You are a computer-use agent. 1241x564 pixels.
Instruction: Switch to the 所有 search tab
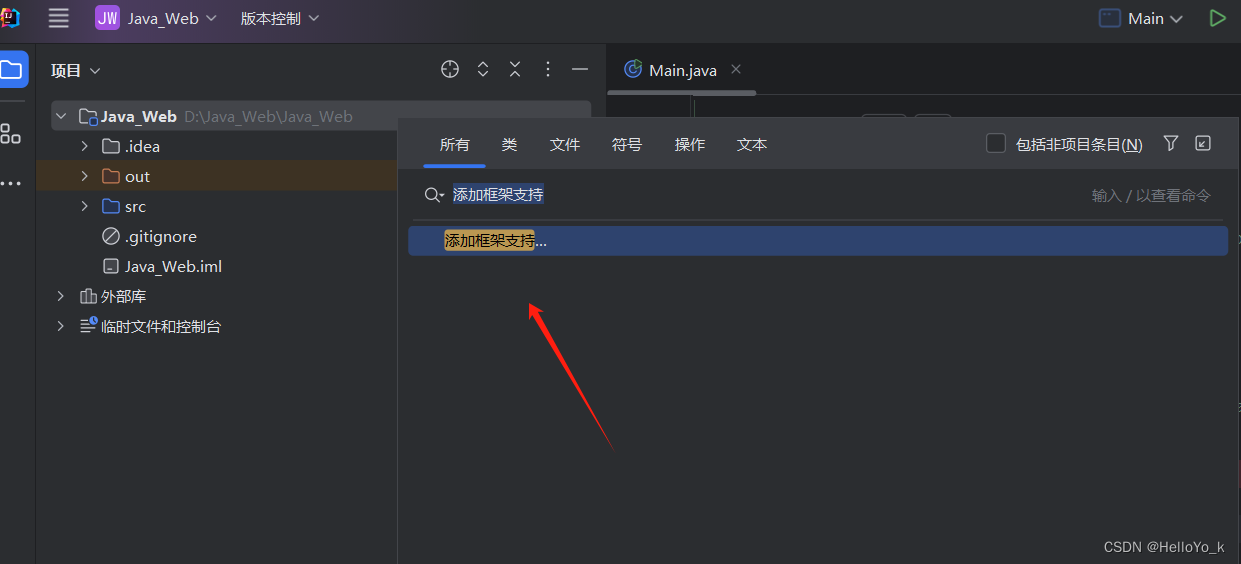pos(454,144)
